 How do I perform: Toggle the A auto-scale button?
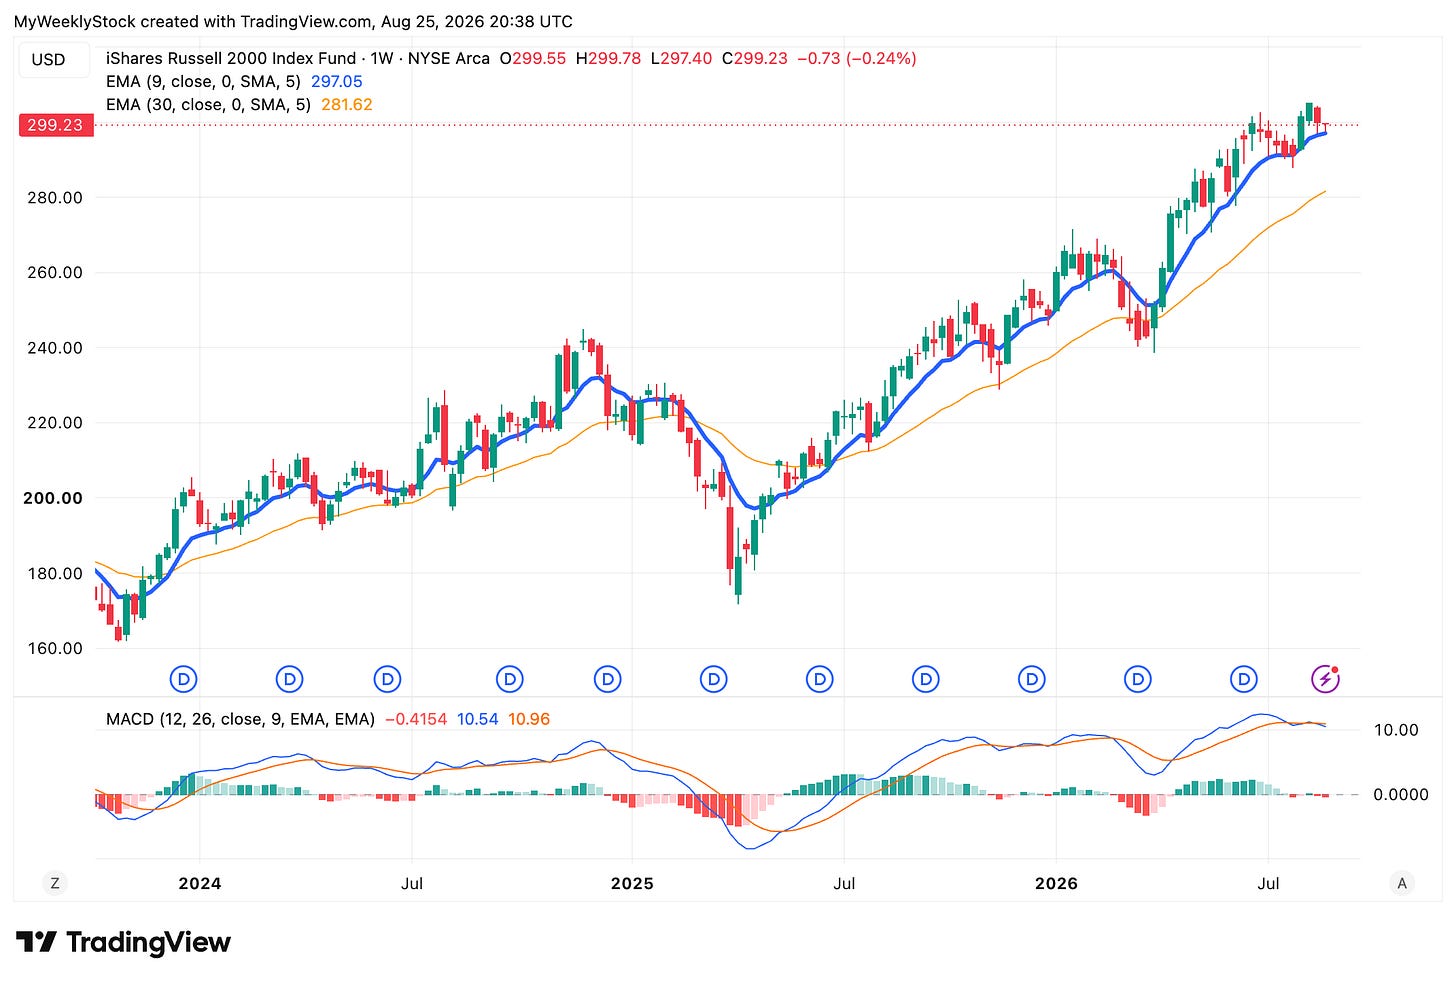(x=1402, y=883)
